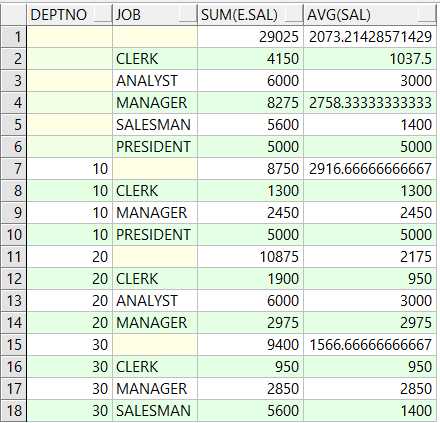The image size is (440, 423).
Task: Select MANAGER in row 4
Action: [x=155, y=103]
